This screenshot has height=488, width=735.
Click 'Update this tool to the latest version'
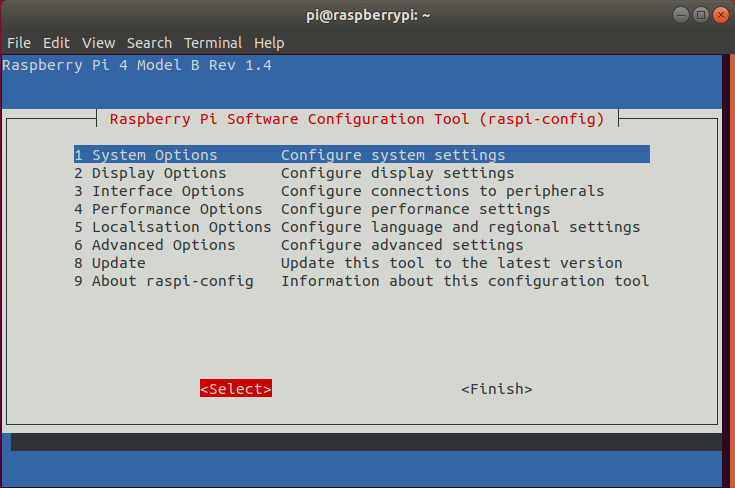click(451, 263)
